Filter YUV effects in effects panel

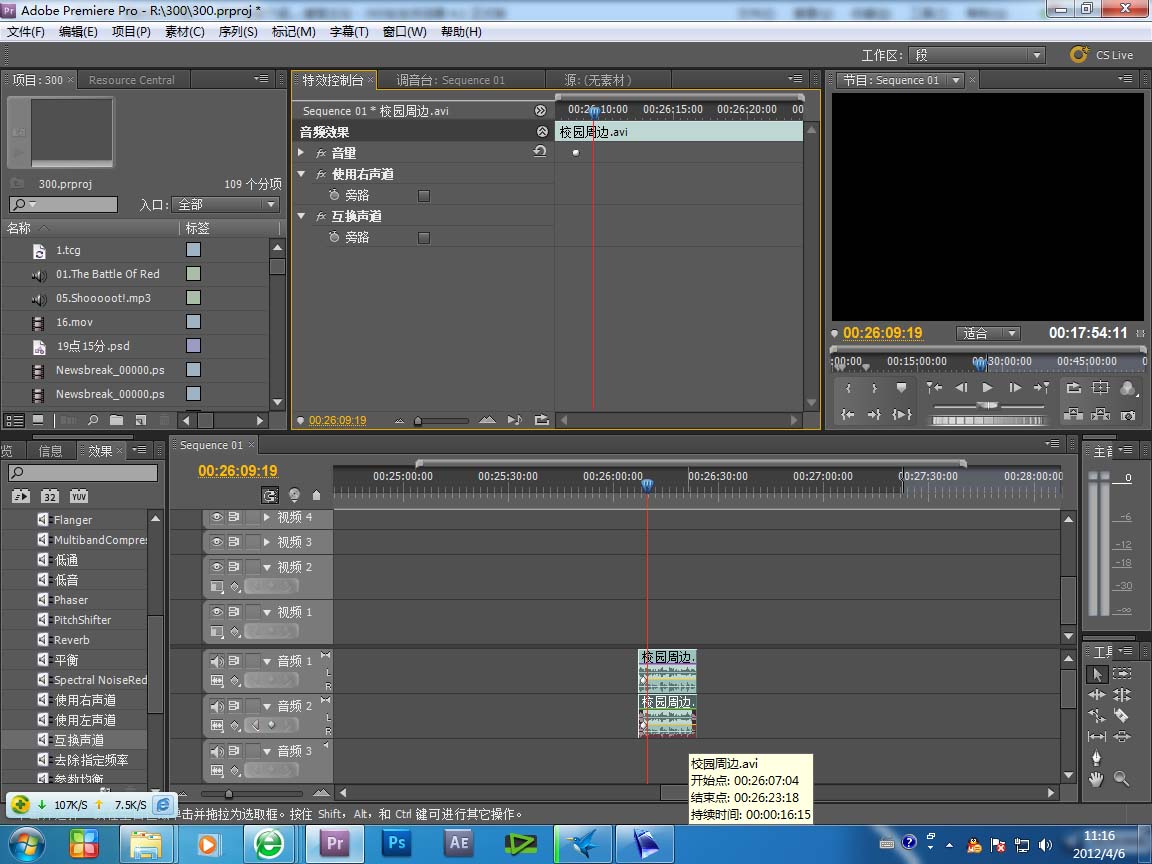click(79, 497)
